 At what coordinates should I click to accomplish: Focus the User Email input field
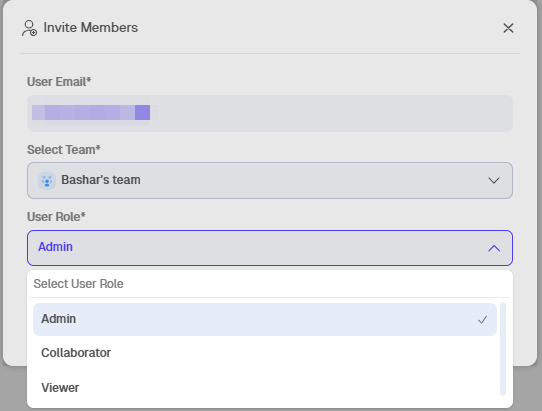tap(270, 113)
